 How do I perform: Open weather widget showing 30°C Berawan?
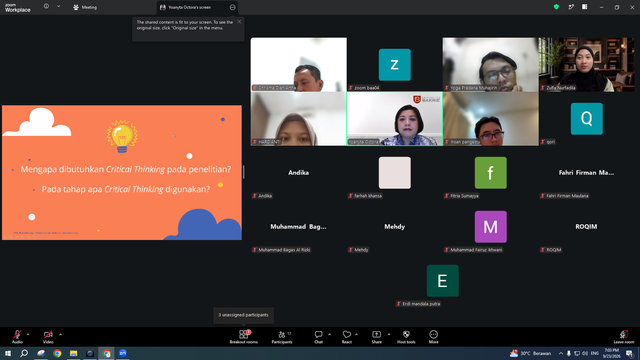(x=530, y=353)
